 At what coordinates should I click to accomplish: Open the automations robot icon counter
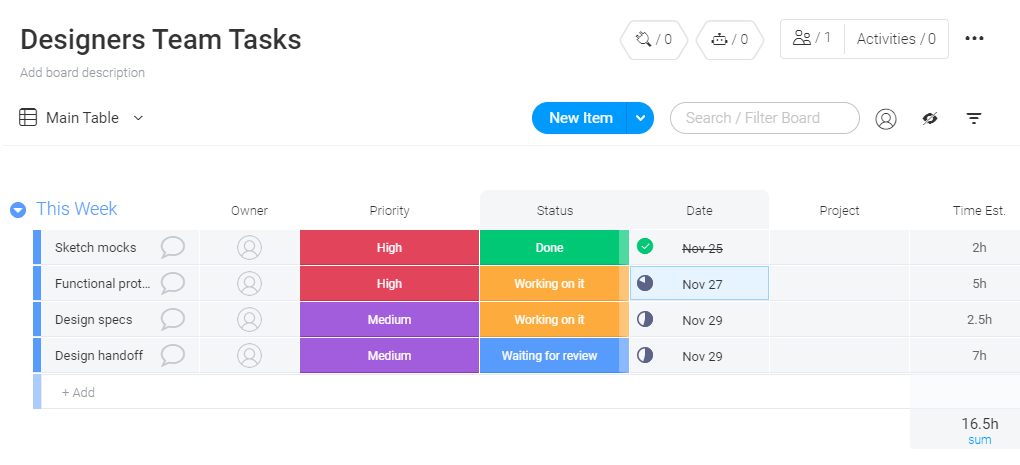click(730, 40)
